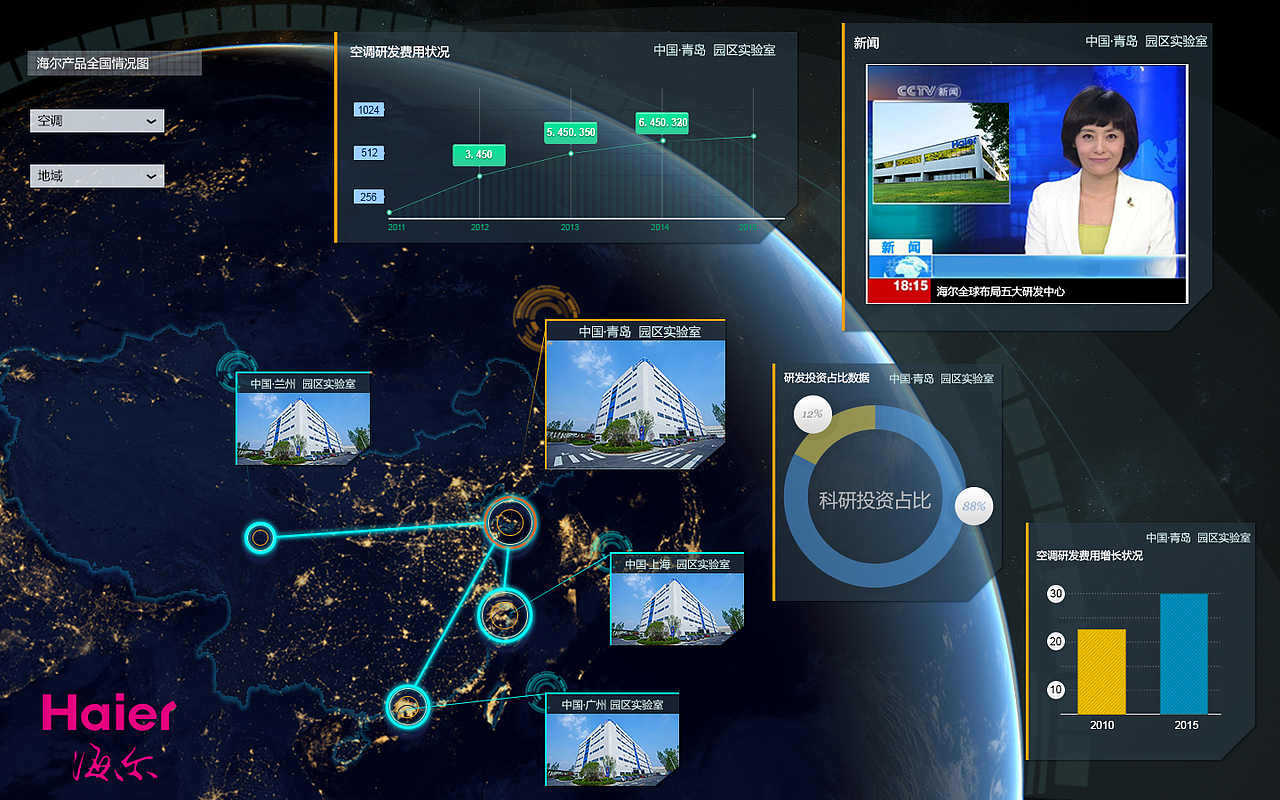Click the Haier building inset in news video
1280x800 pixels.
click(x=941, y=153)
